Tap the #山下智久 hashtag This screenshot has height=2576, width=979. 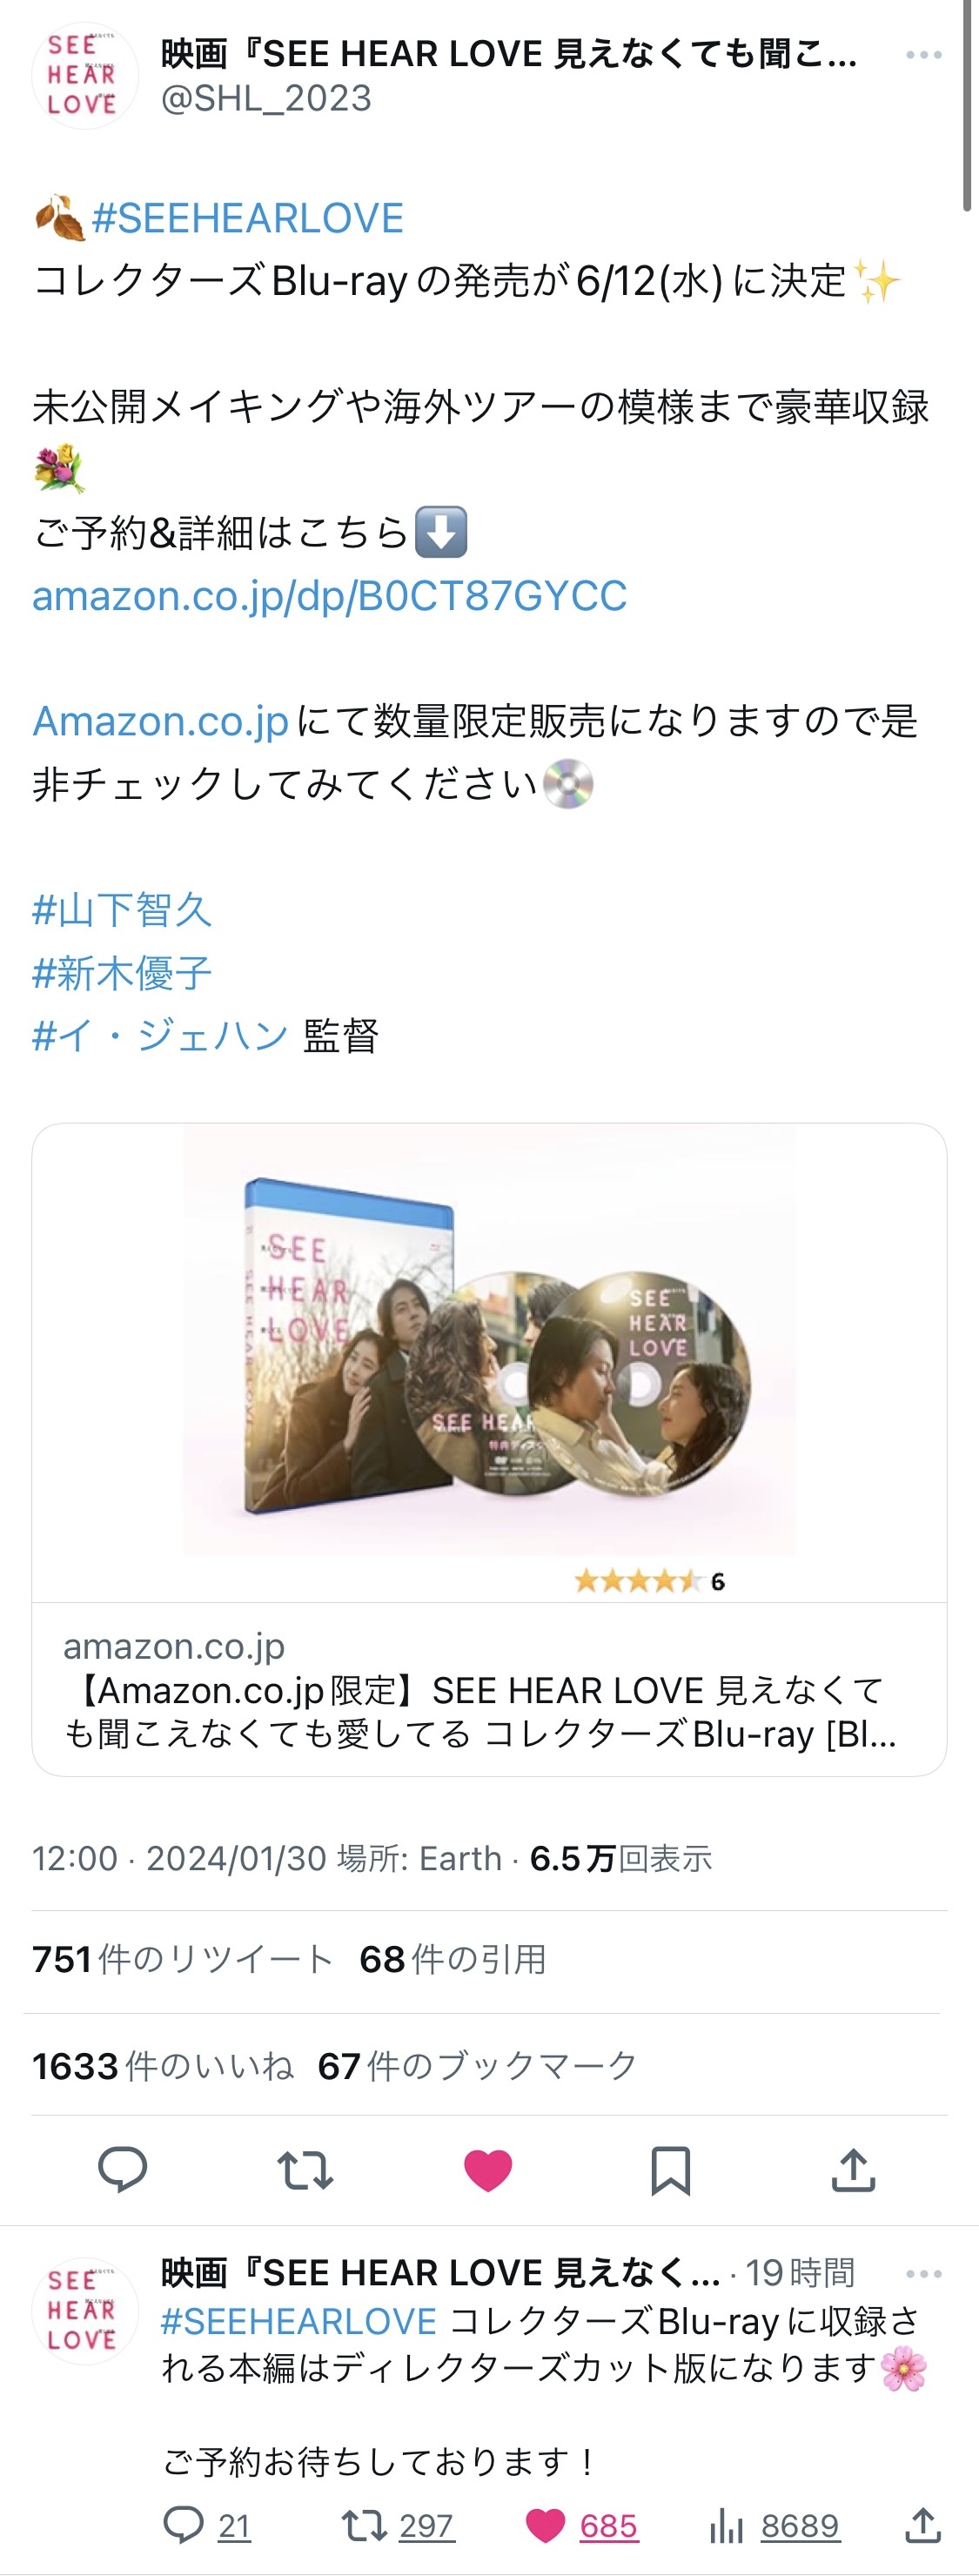(x=122, y=910)
